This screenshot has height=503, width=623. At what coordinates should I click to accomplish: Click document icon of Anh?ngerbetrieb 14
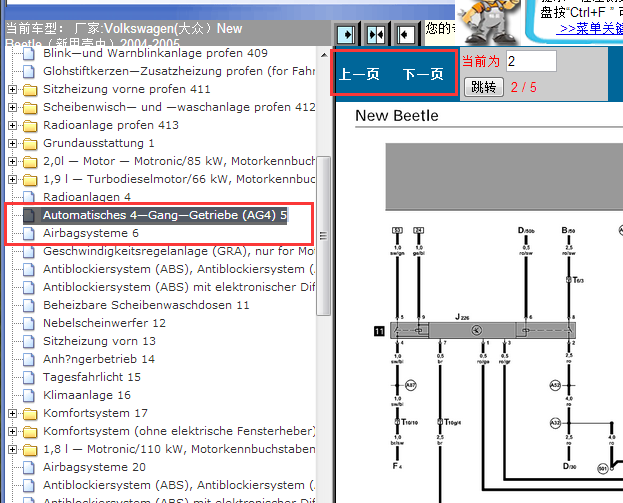[29, 359]
